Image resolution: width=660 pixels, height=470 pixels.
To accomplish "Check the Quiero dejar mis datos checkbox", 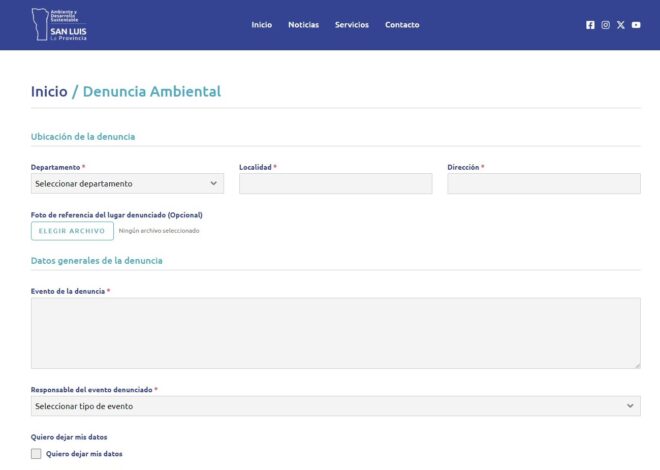I will point(36,454).
